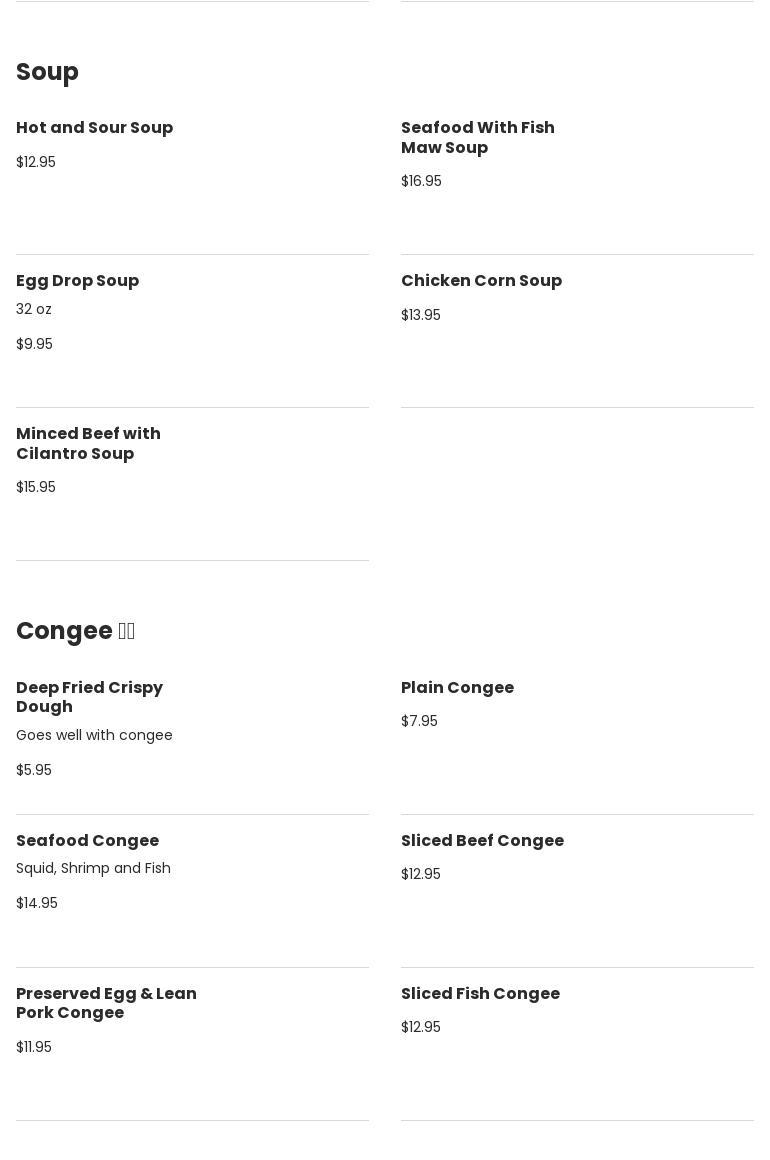Screen dimensions: 770x1160
Task: Click the $16.95 price
Action: coord(421,181)
